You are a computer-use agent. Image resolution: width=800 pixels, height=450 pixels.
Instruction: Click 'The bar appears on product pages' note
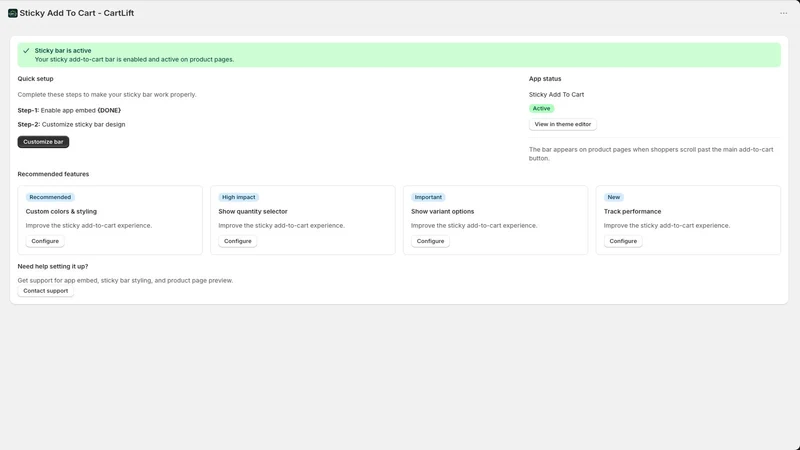tap(651, 154)
